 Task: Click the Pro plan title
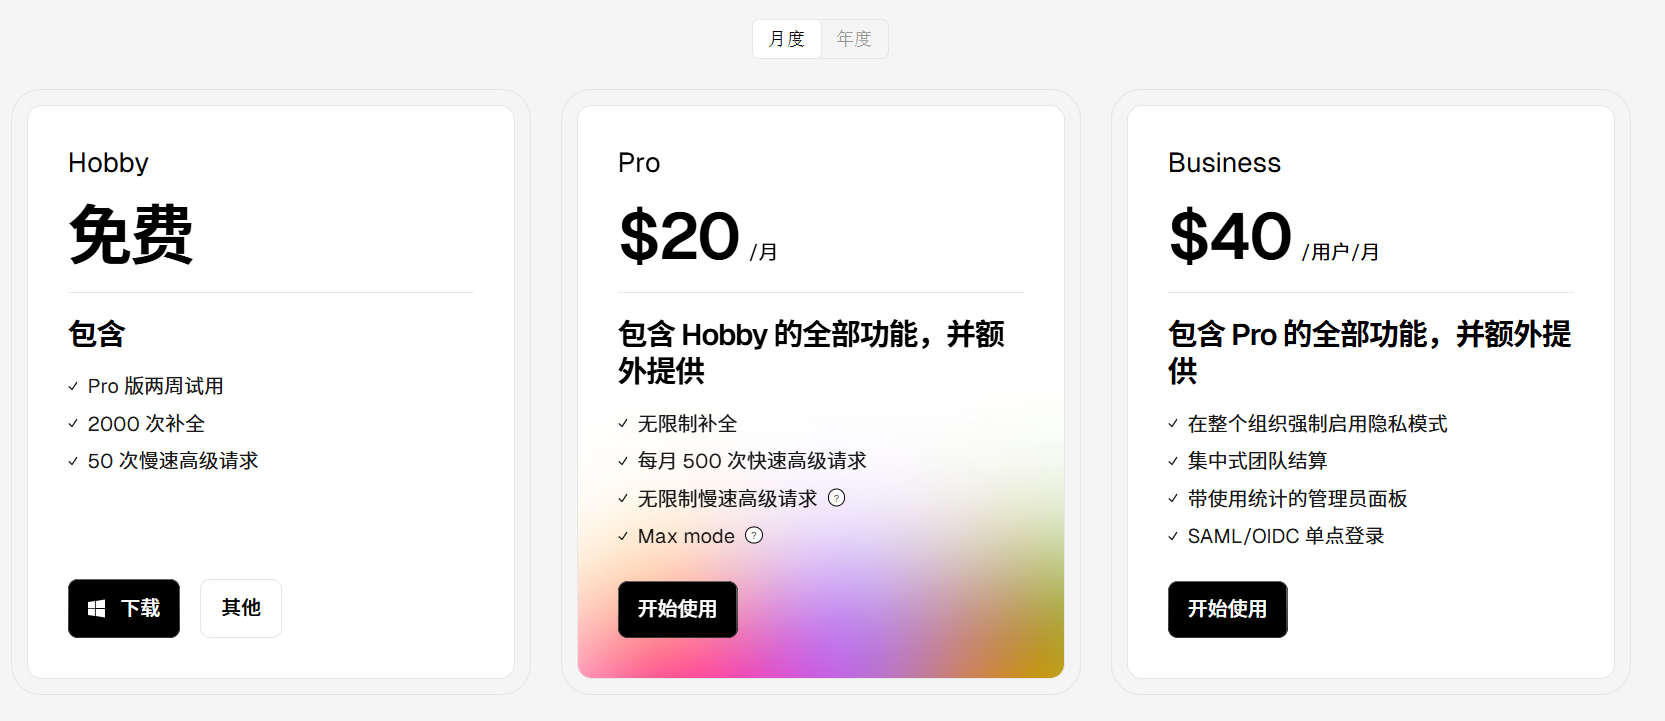pos(638,162)
